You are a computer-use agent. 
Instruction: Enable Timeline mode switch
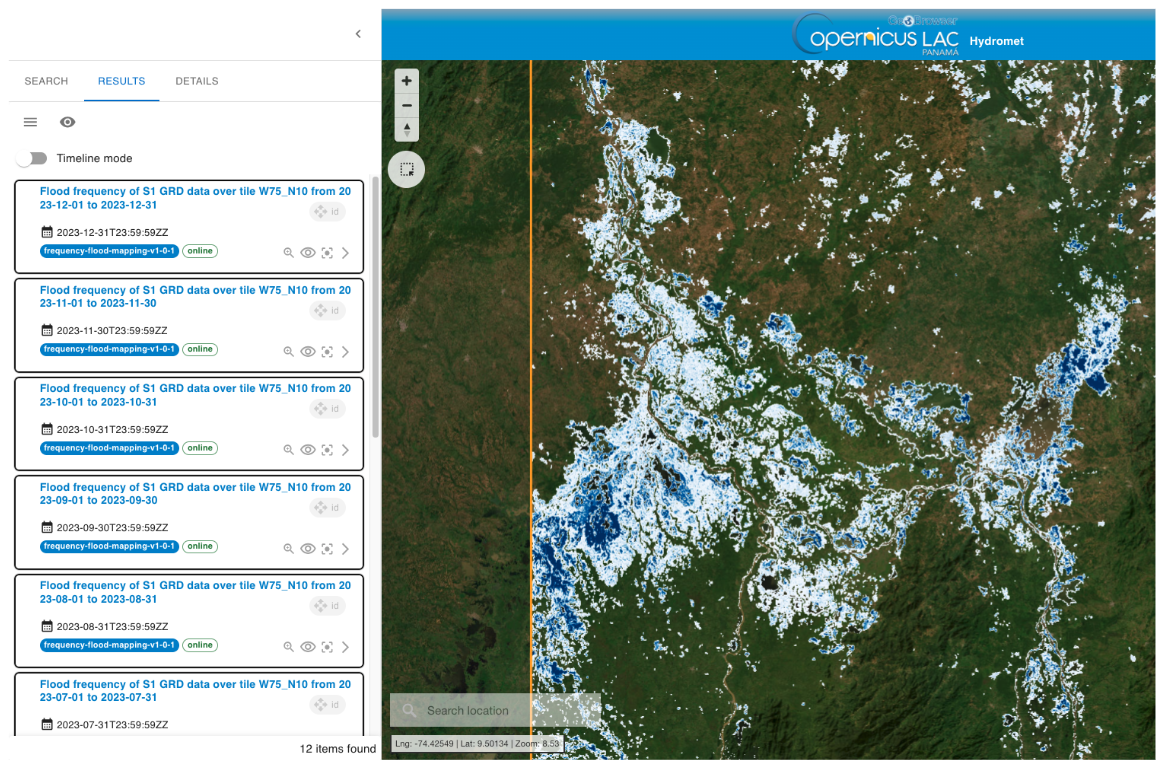32,158
